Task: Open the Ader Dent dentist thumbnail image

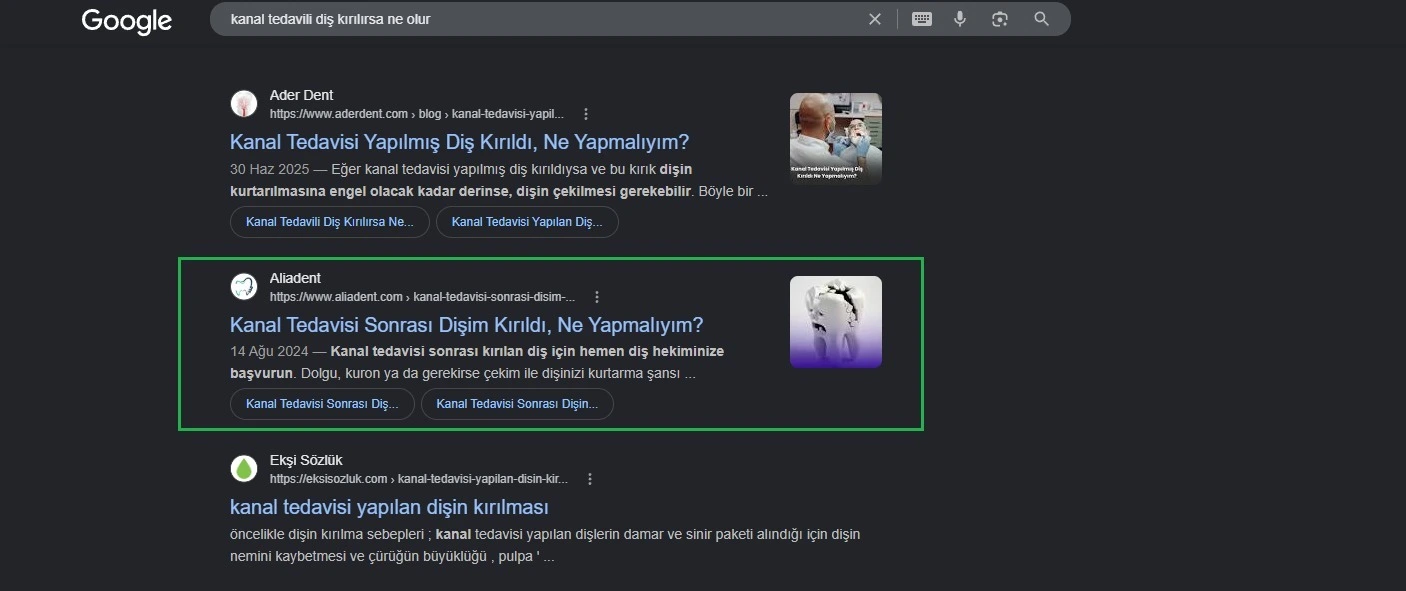Action: click(836, 139)
